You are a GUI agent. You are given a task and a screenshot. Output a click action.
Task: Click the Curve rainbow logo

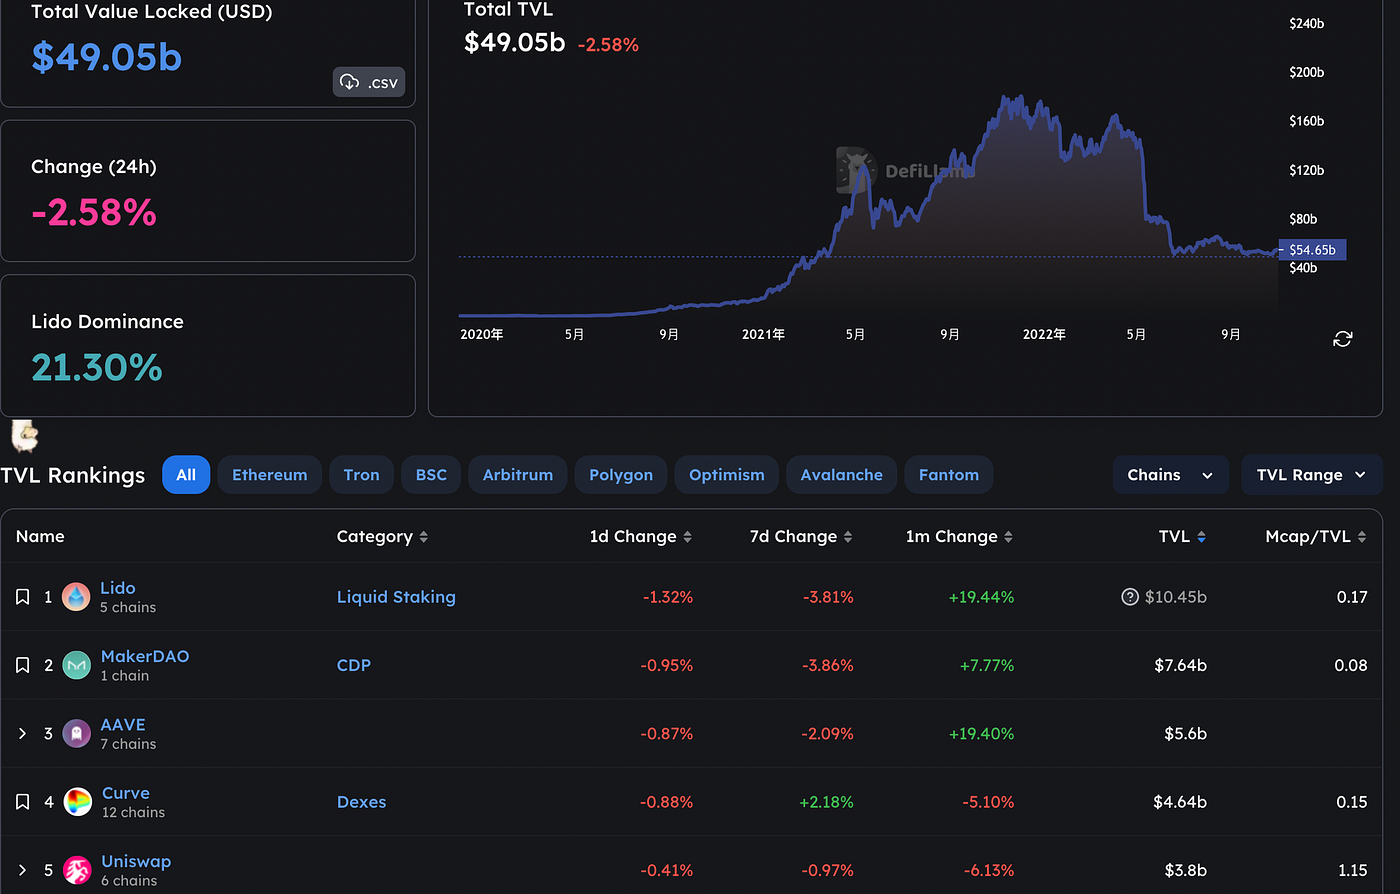tap(78, 801)
